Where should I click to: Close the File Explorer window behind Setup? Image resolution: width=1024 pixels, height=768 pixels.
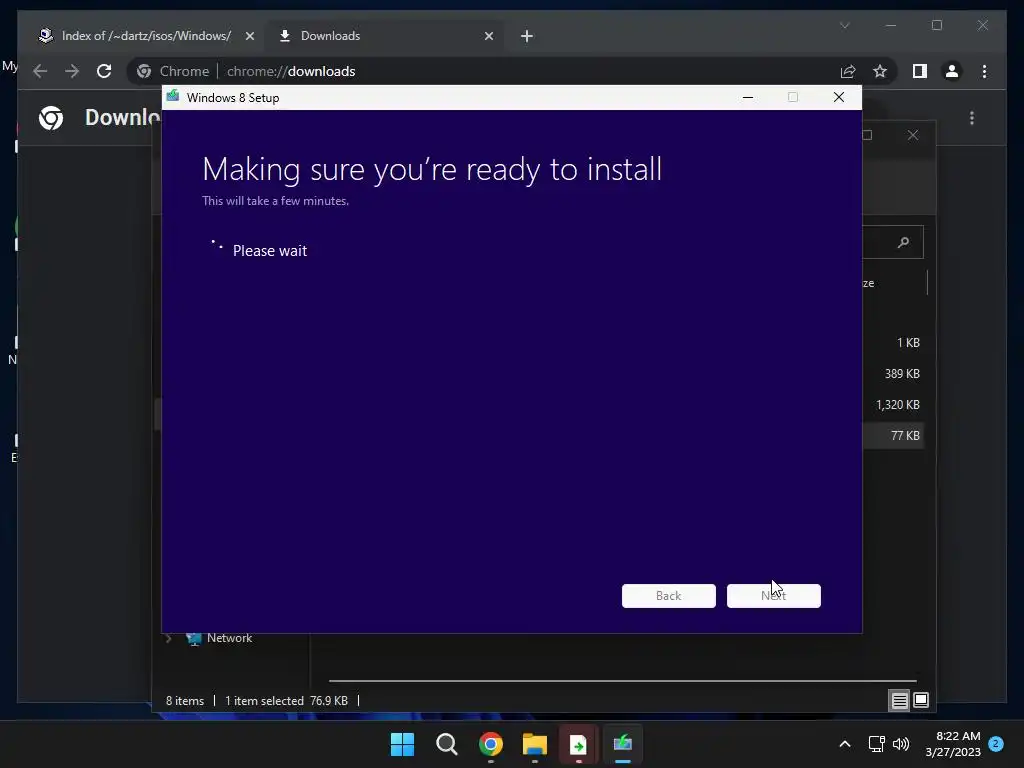[x=912, y=135]
